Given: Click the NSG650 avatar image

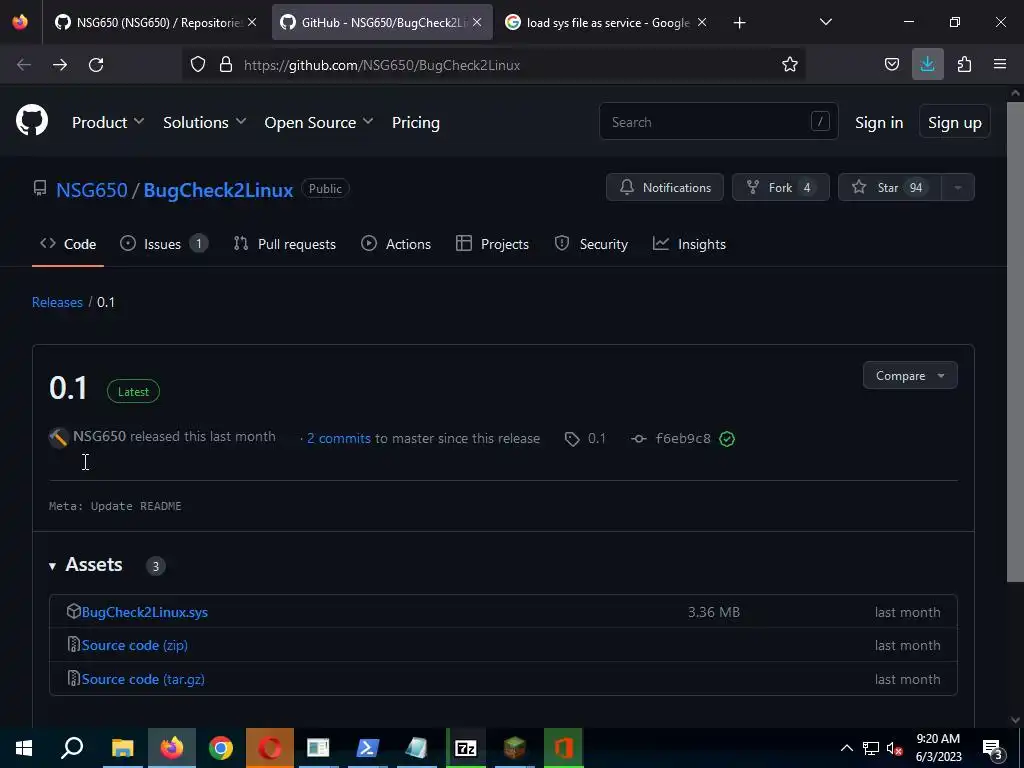Looking at the screenshot, I should pos(59,438).
